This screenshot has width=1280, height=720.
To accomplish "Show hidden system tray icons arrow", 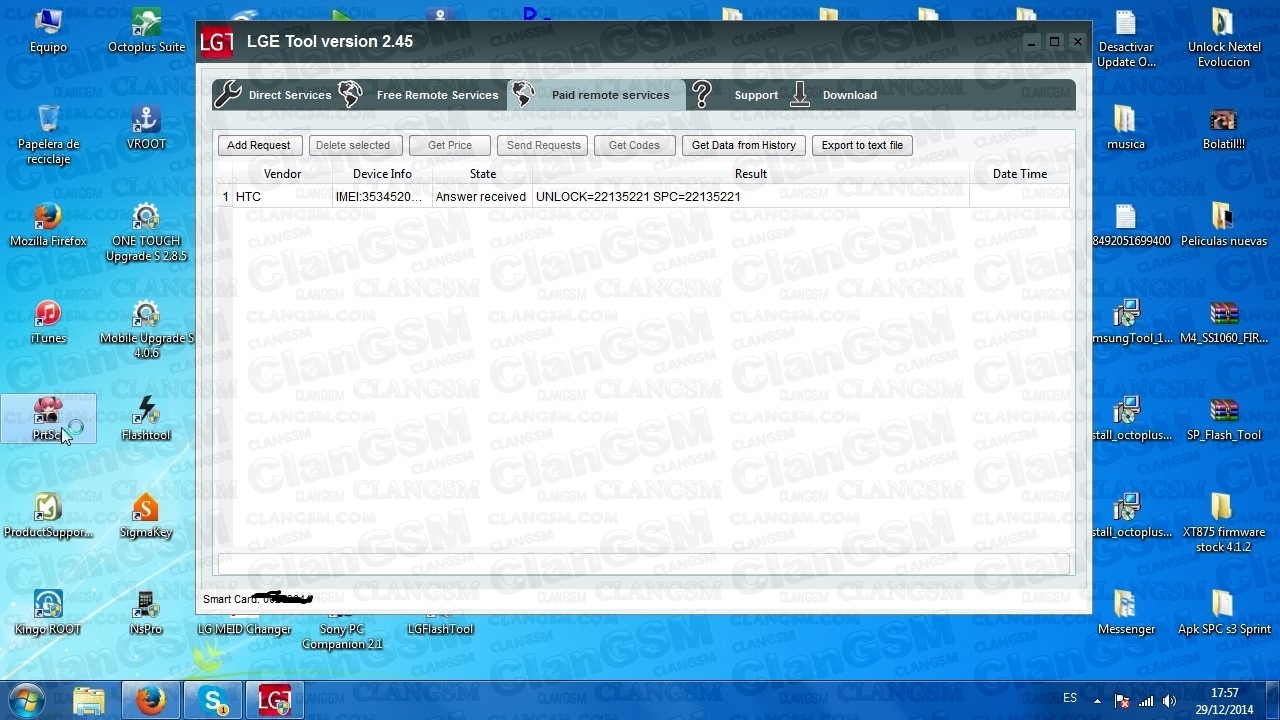I will (x=1097, y=701).
